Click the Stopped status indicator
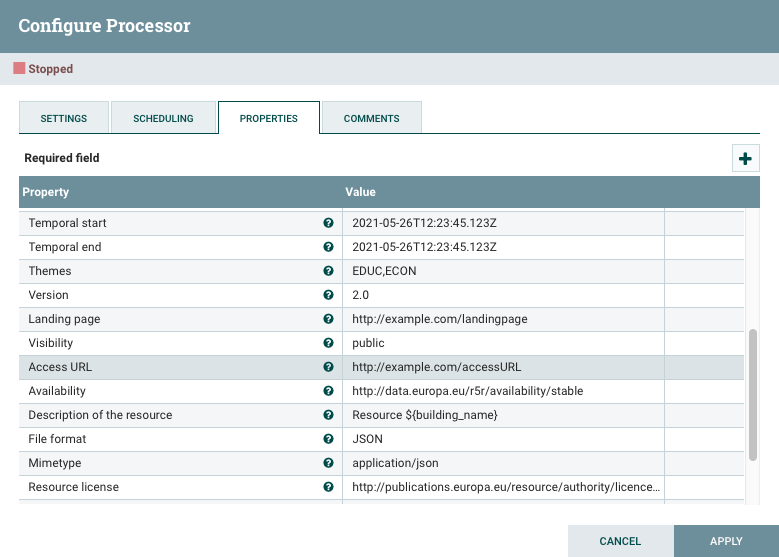The height and width of the screenshot is (557, 779). (x=43, y=69)
